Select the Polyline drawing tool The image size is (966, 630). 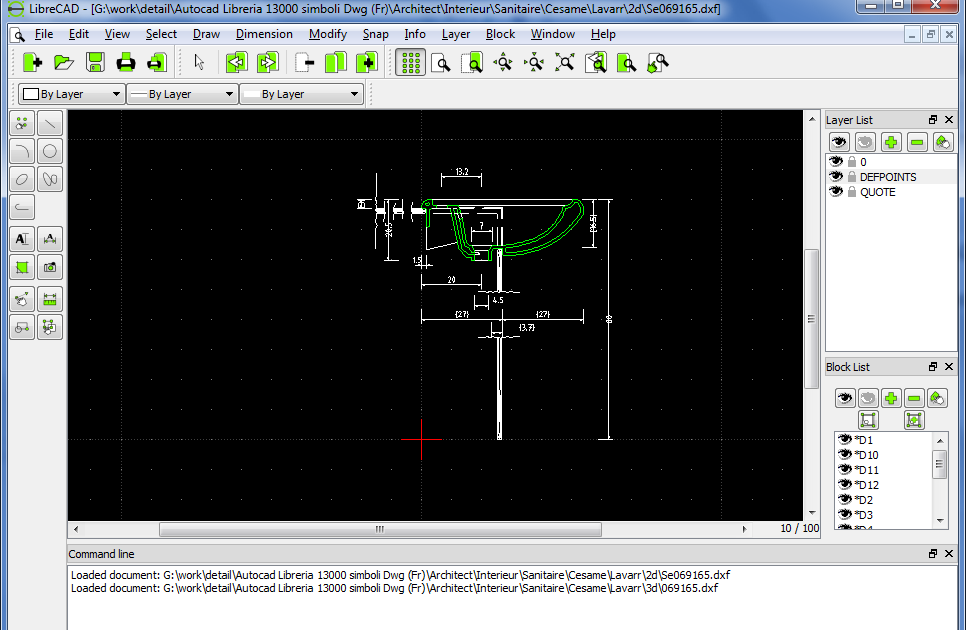[22, 208]
